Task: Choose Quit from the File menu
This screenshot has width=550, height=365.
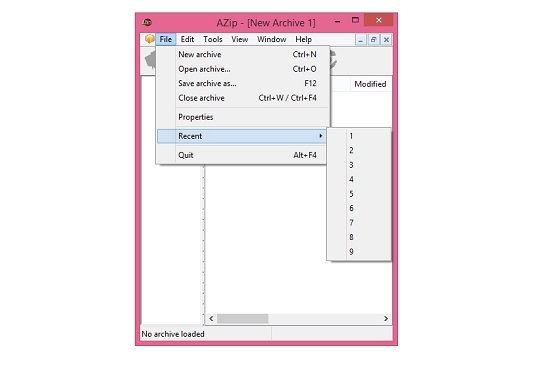Action: tap(242, 155)
